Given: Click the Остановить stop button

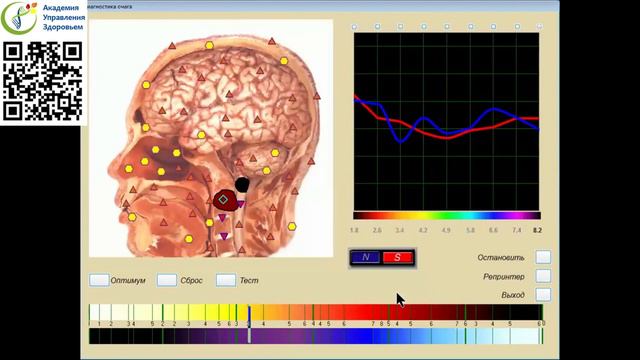Looking at the screenshot, I should pyautogui.click(x=543, y=257).
